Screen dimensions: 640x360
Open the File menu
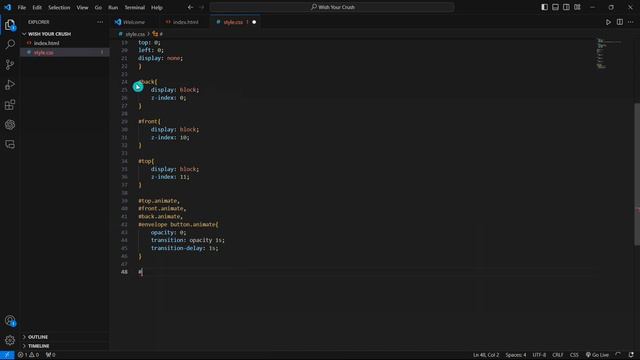22,7
